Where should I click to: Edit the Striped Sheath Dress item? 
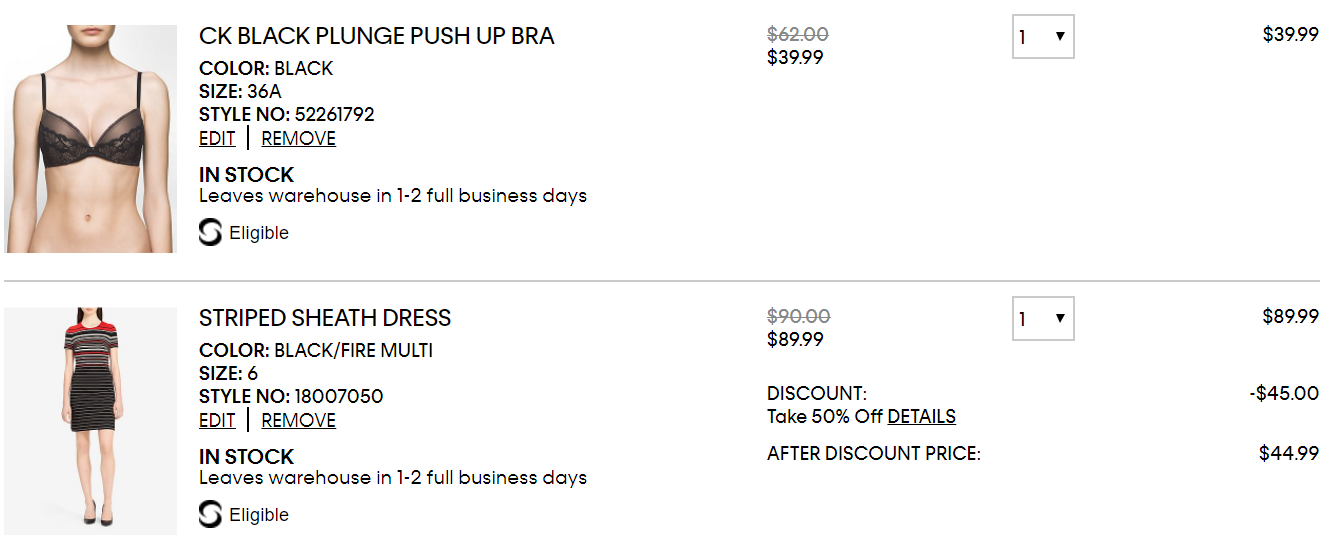tap(217, 421)
